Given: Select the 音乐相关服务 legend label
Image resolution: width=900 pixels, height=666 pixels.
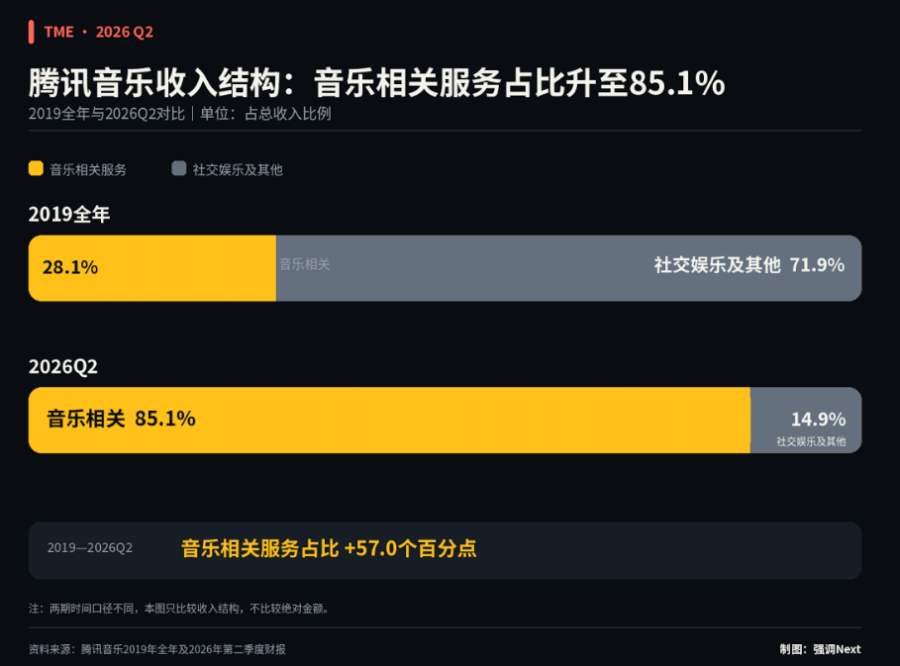Looking at the screenshot, I should [x=88, y=169].
